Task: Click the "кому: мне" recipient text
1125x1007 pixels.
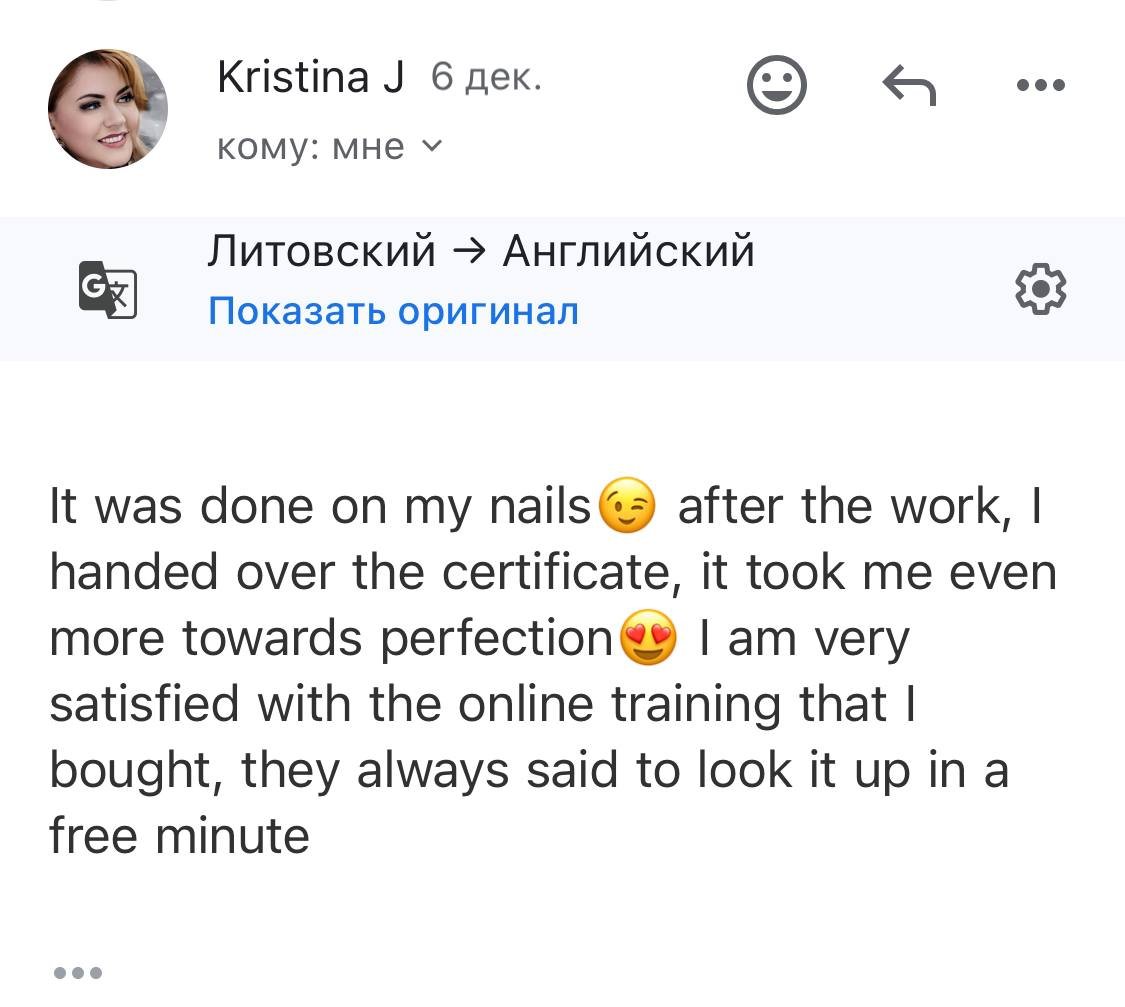Action: pyautogui.click(x=311, y=148)
